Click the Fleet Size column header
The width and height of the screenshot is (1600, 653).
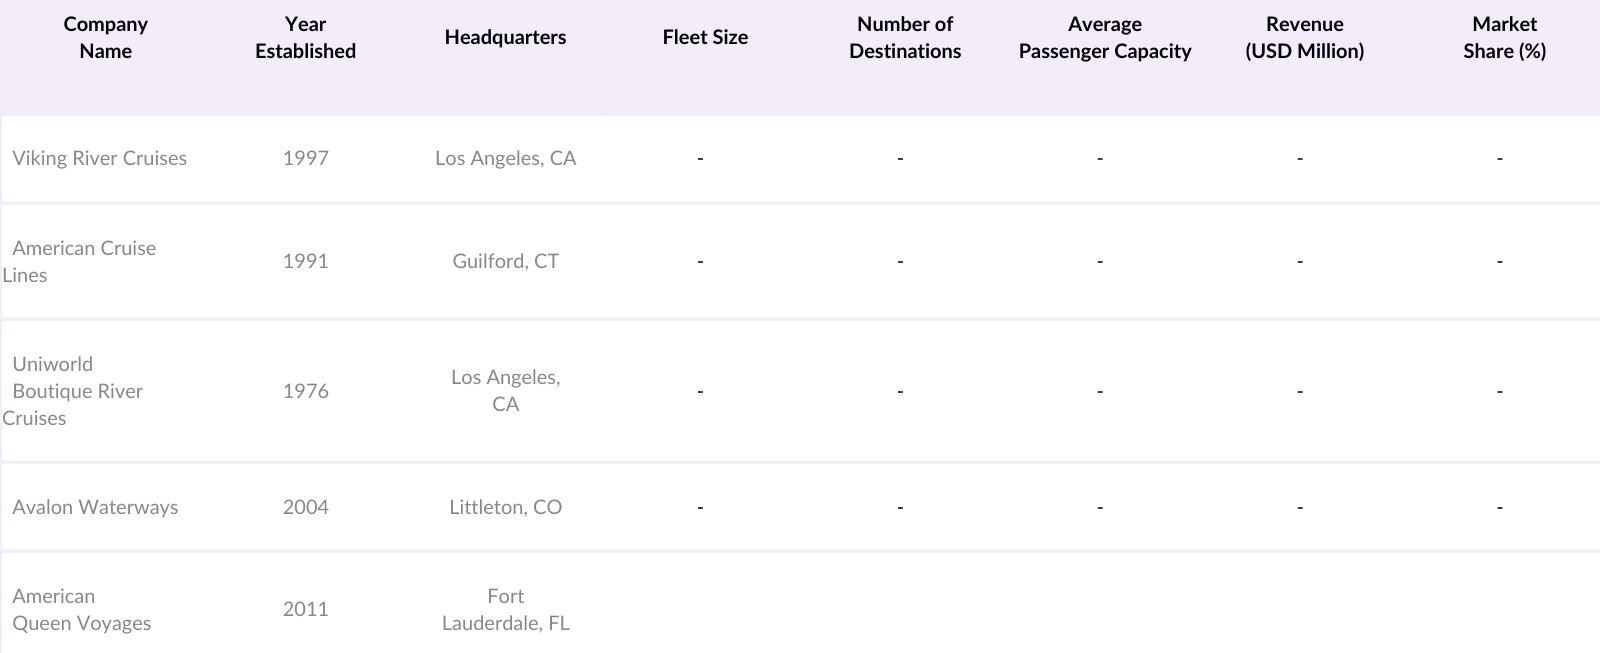tap(705, 38)
